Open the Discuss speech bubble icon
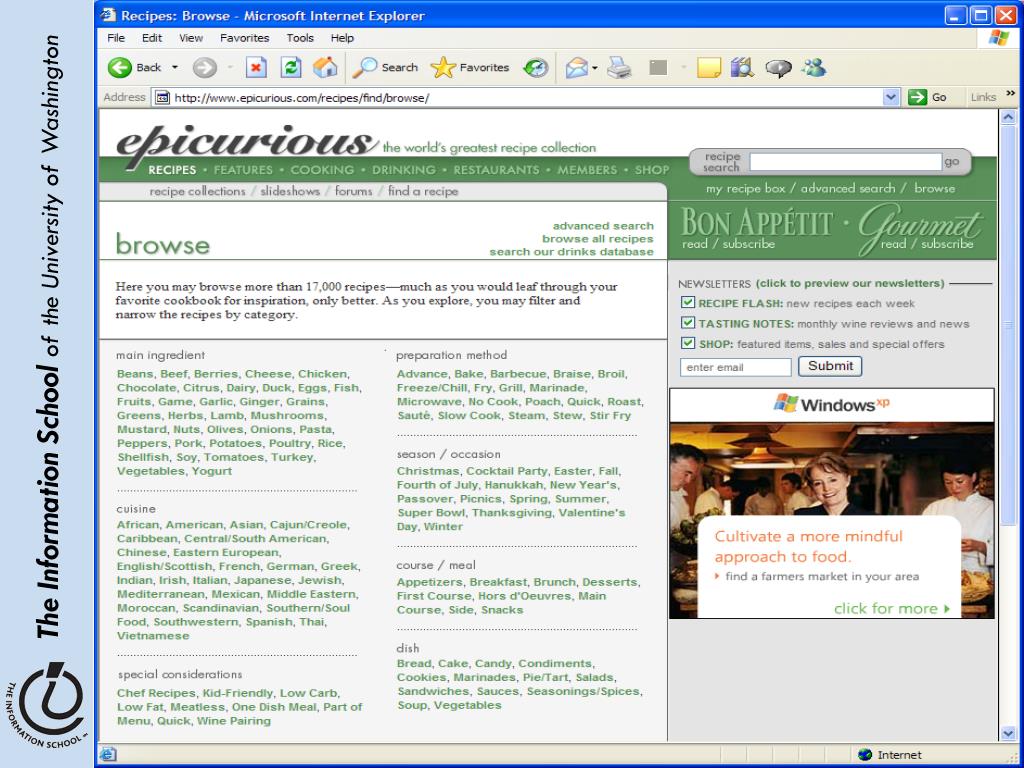The image size is (1024, 768). (x=778, y=68)
